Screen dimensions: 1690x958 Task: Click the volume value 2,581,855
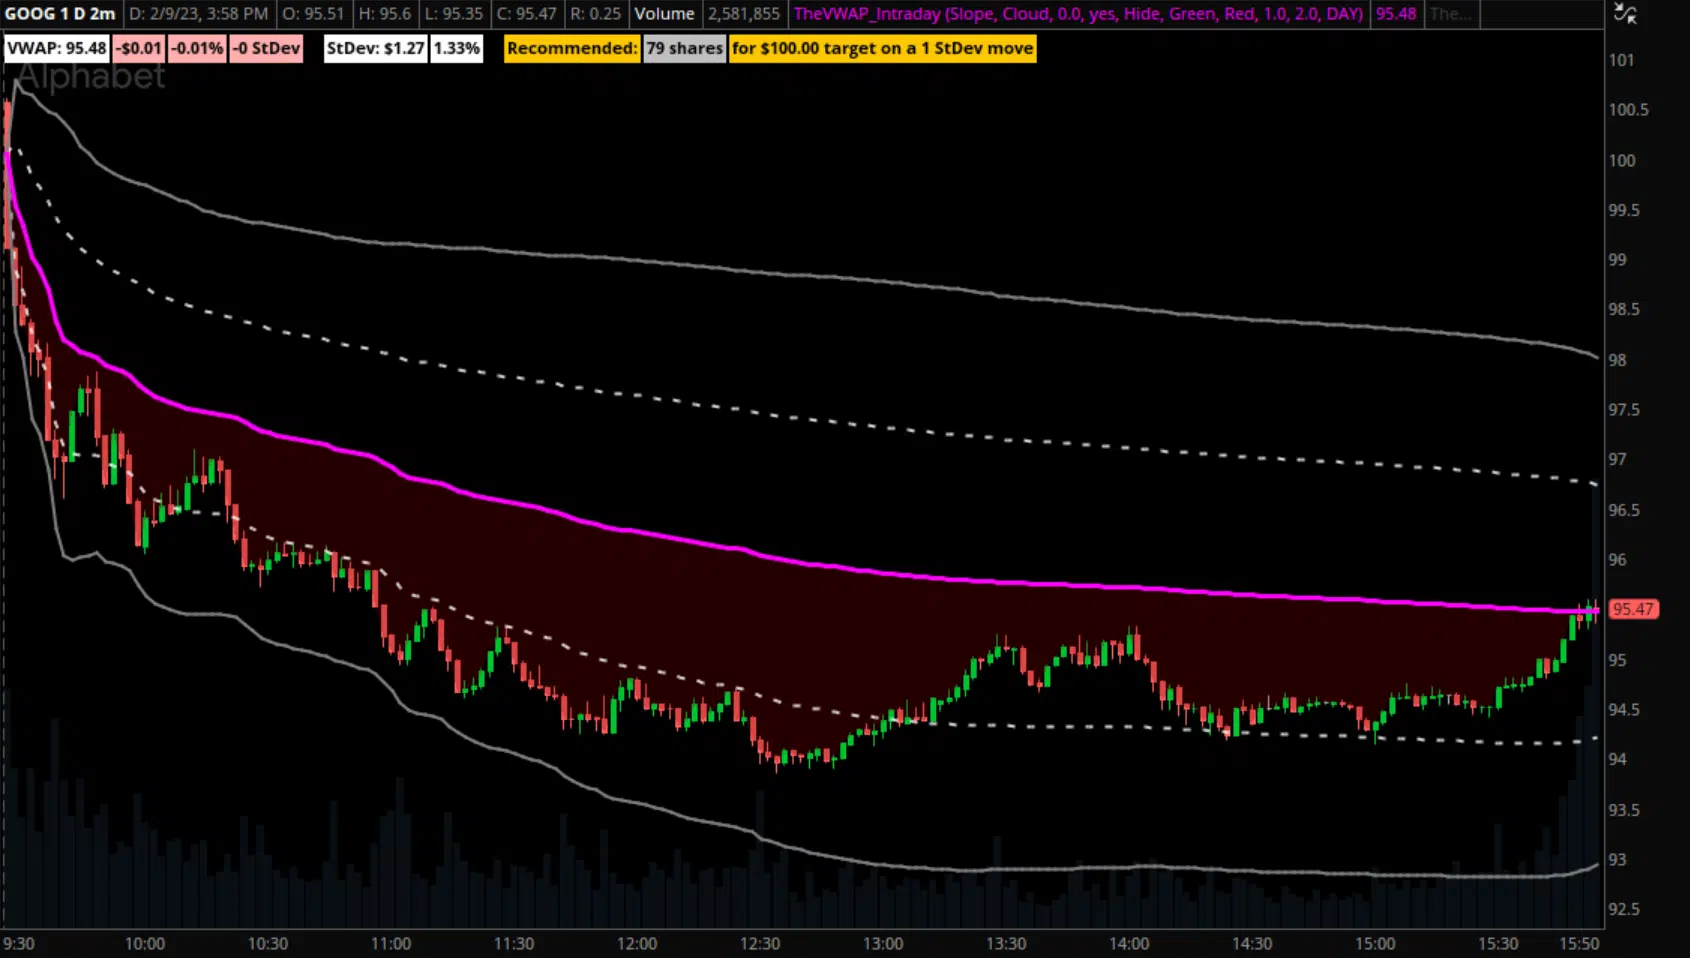pyautogui.click(x=743, y=14)
